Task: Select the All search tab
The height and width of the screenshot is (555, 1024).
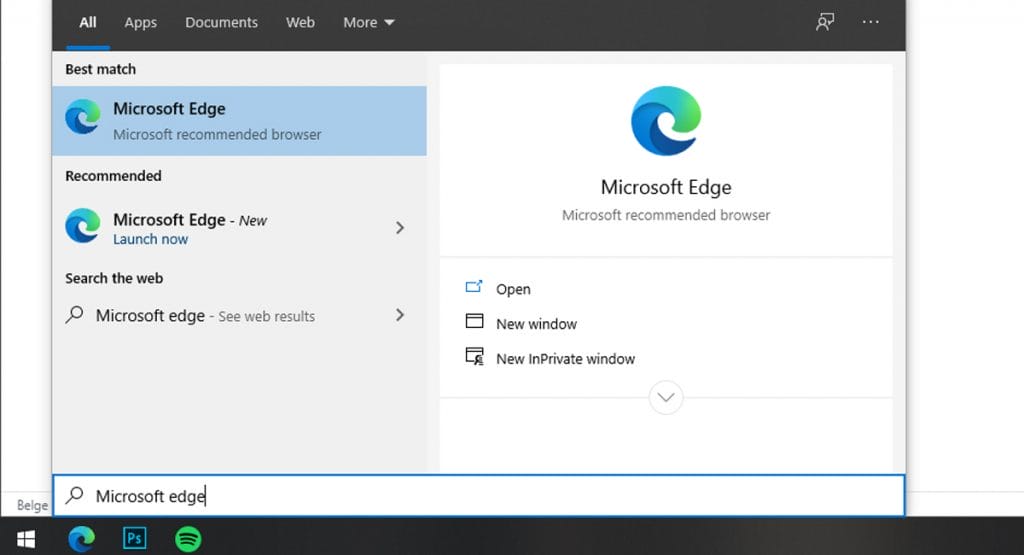Action: coord(88,23)
